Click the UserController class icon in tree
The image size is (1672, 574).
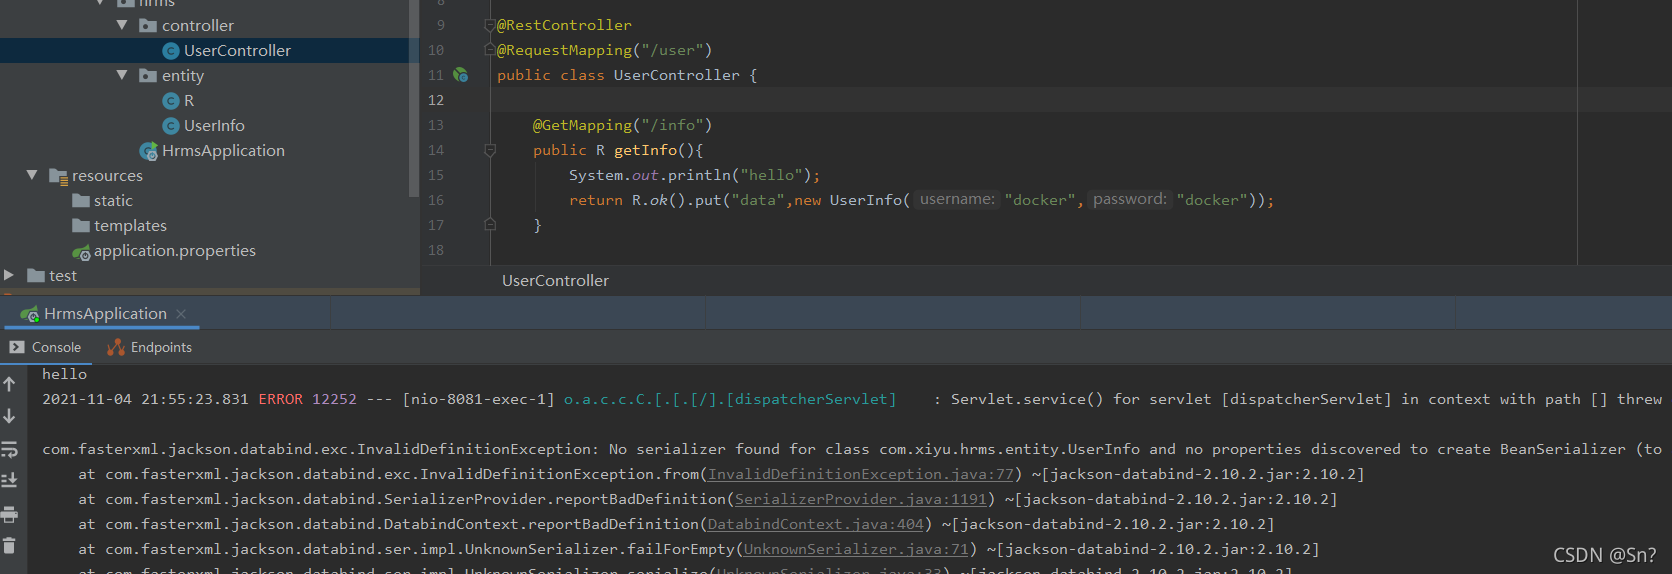(x=171, y=50)
